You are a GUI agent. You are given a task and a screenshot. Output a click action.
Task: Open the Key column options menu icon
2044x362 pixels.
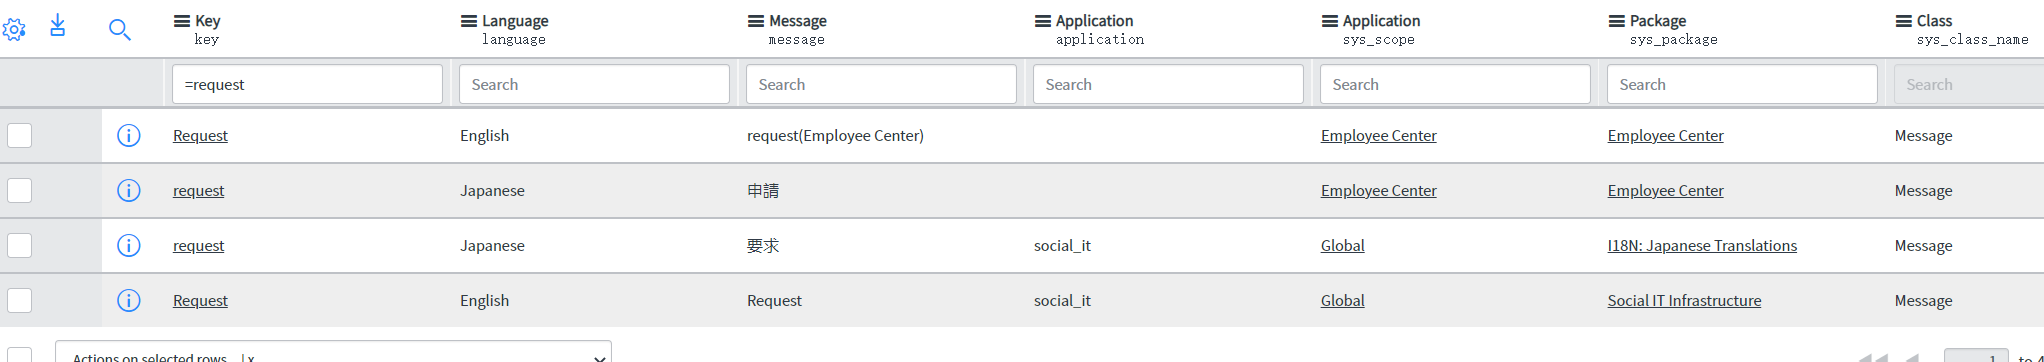(x=182, y=21)
